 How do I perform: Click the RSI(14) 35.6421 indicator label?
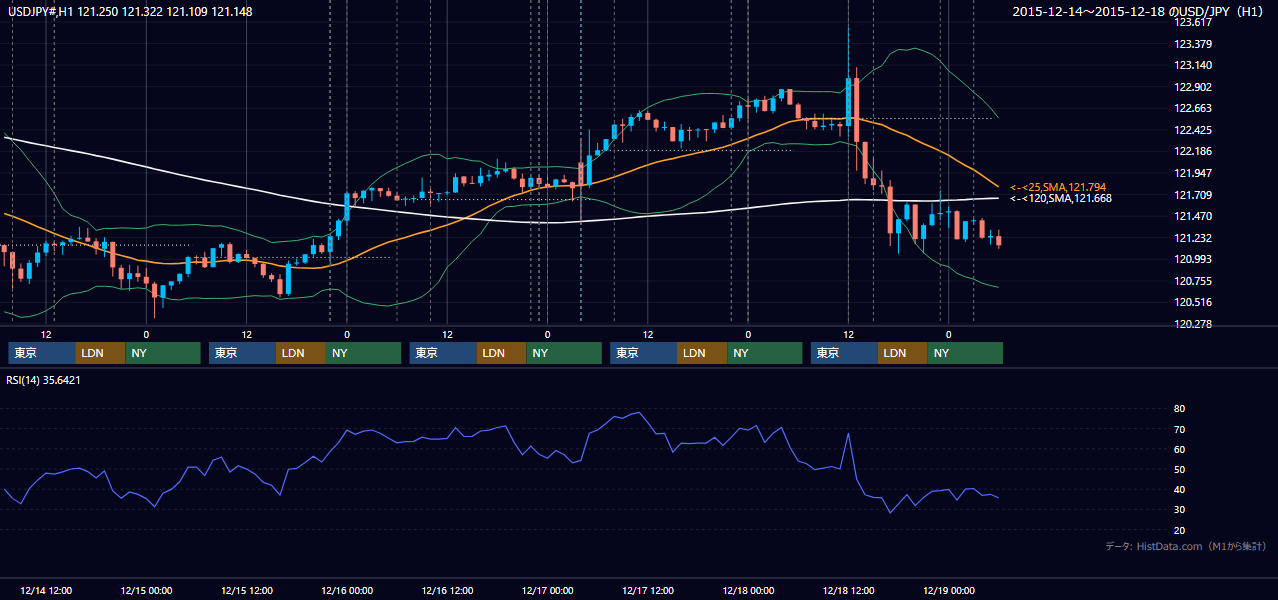43,380
